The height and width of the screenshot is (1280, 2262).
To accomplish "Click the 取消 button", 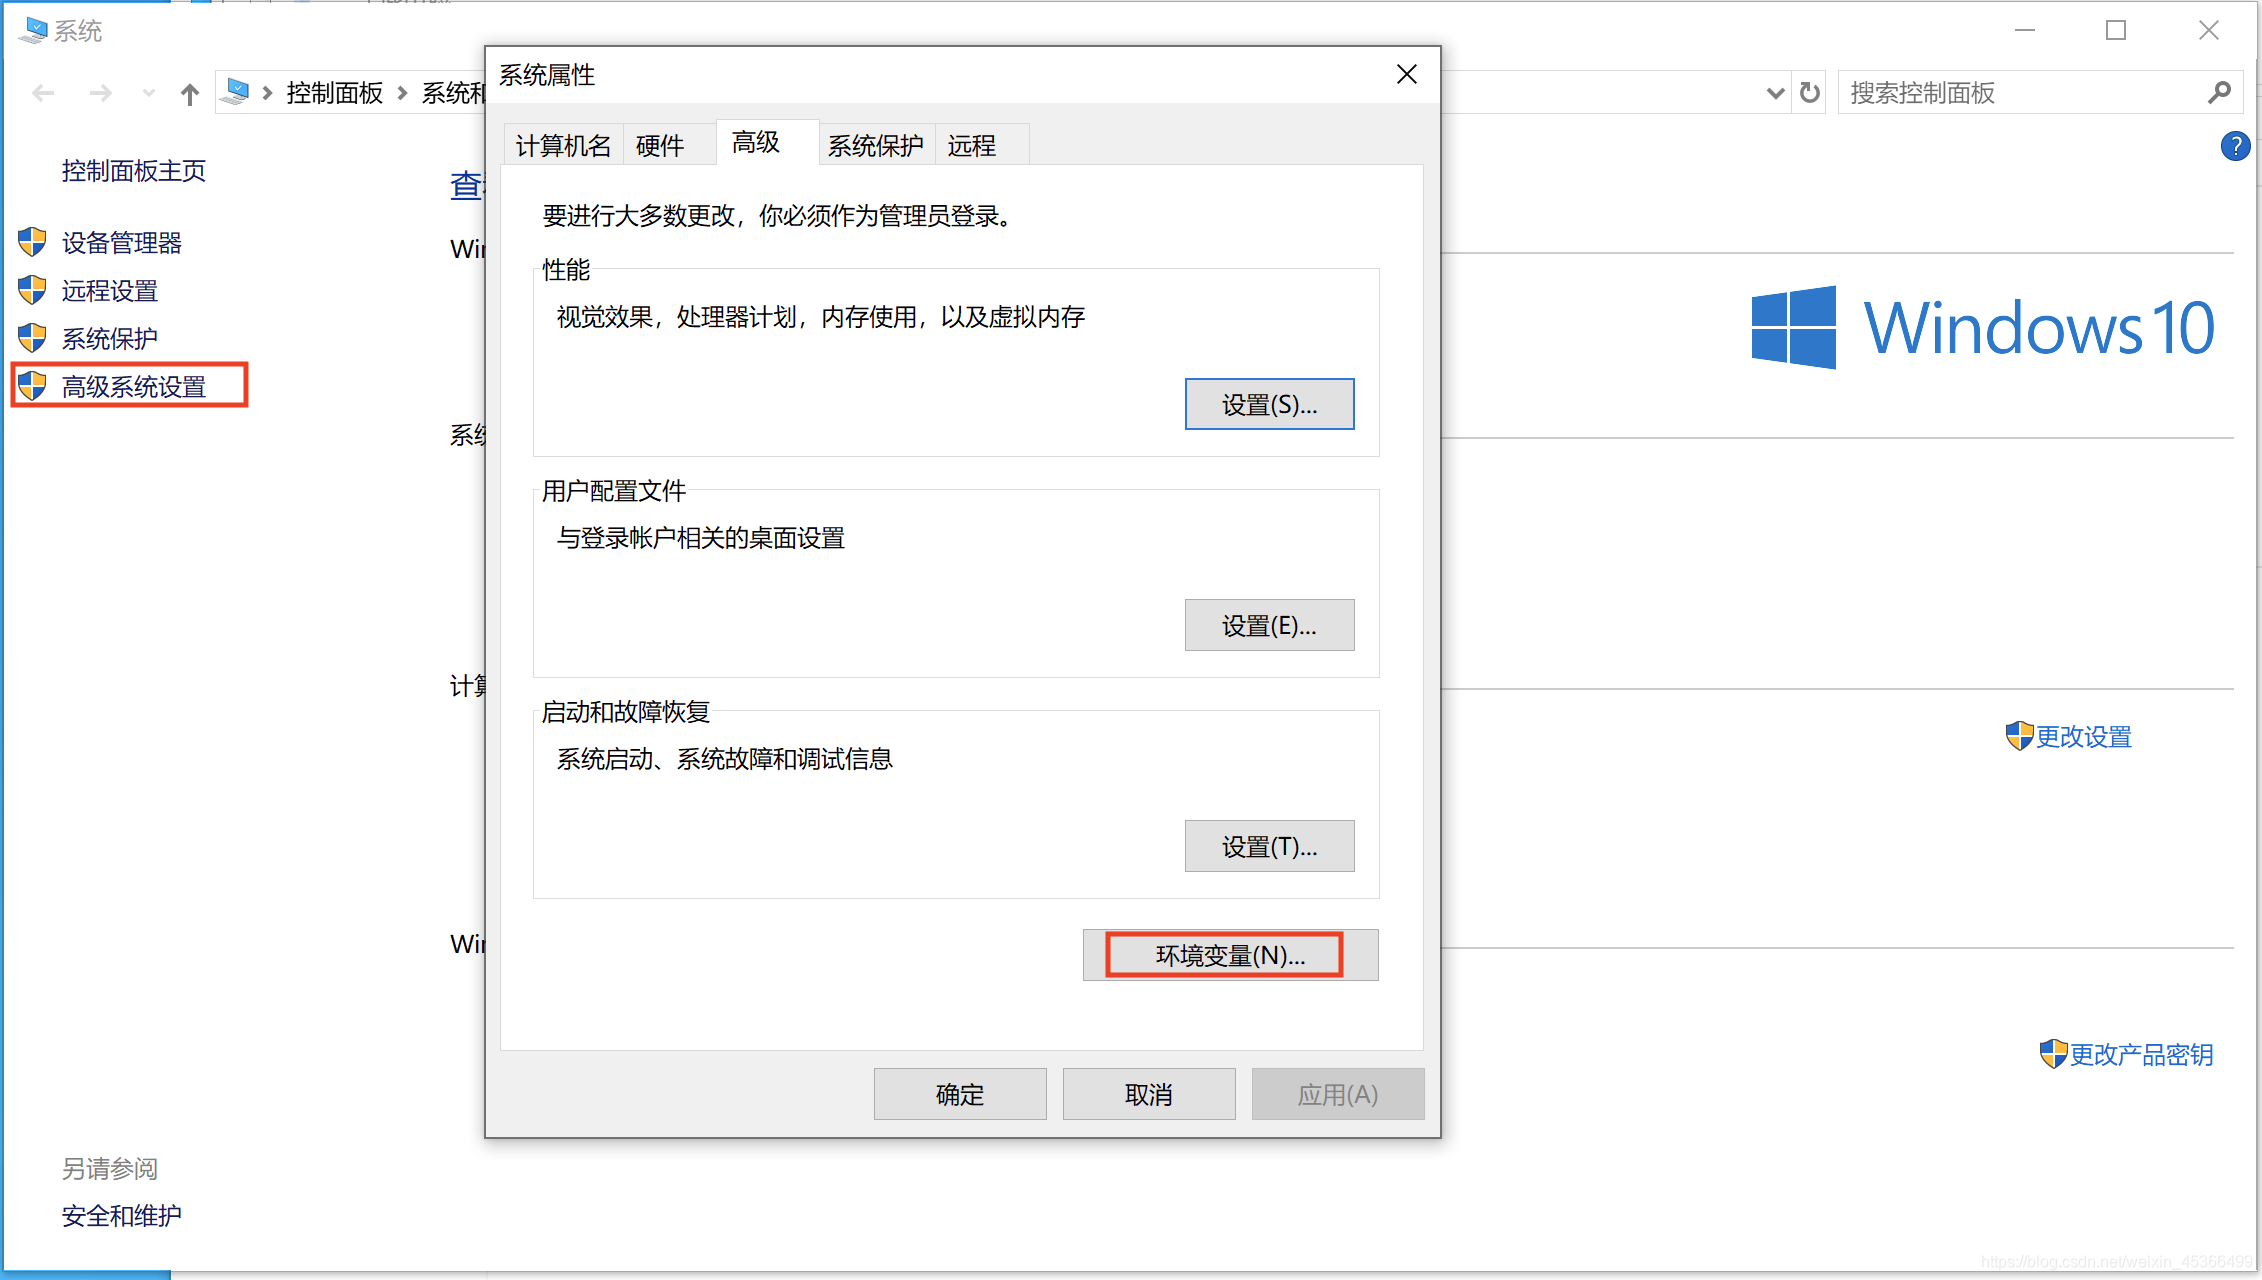I will pyautogui.click(x=1149, y=1094).
